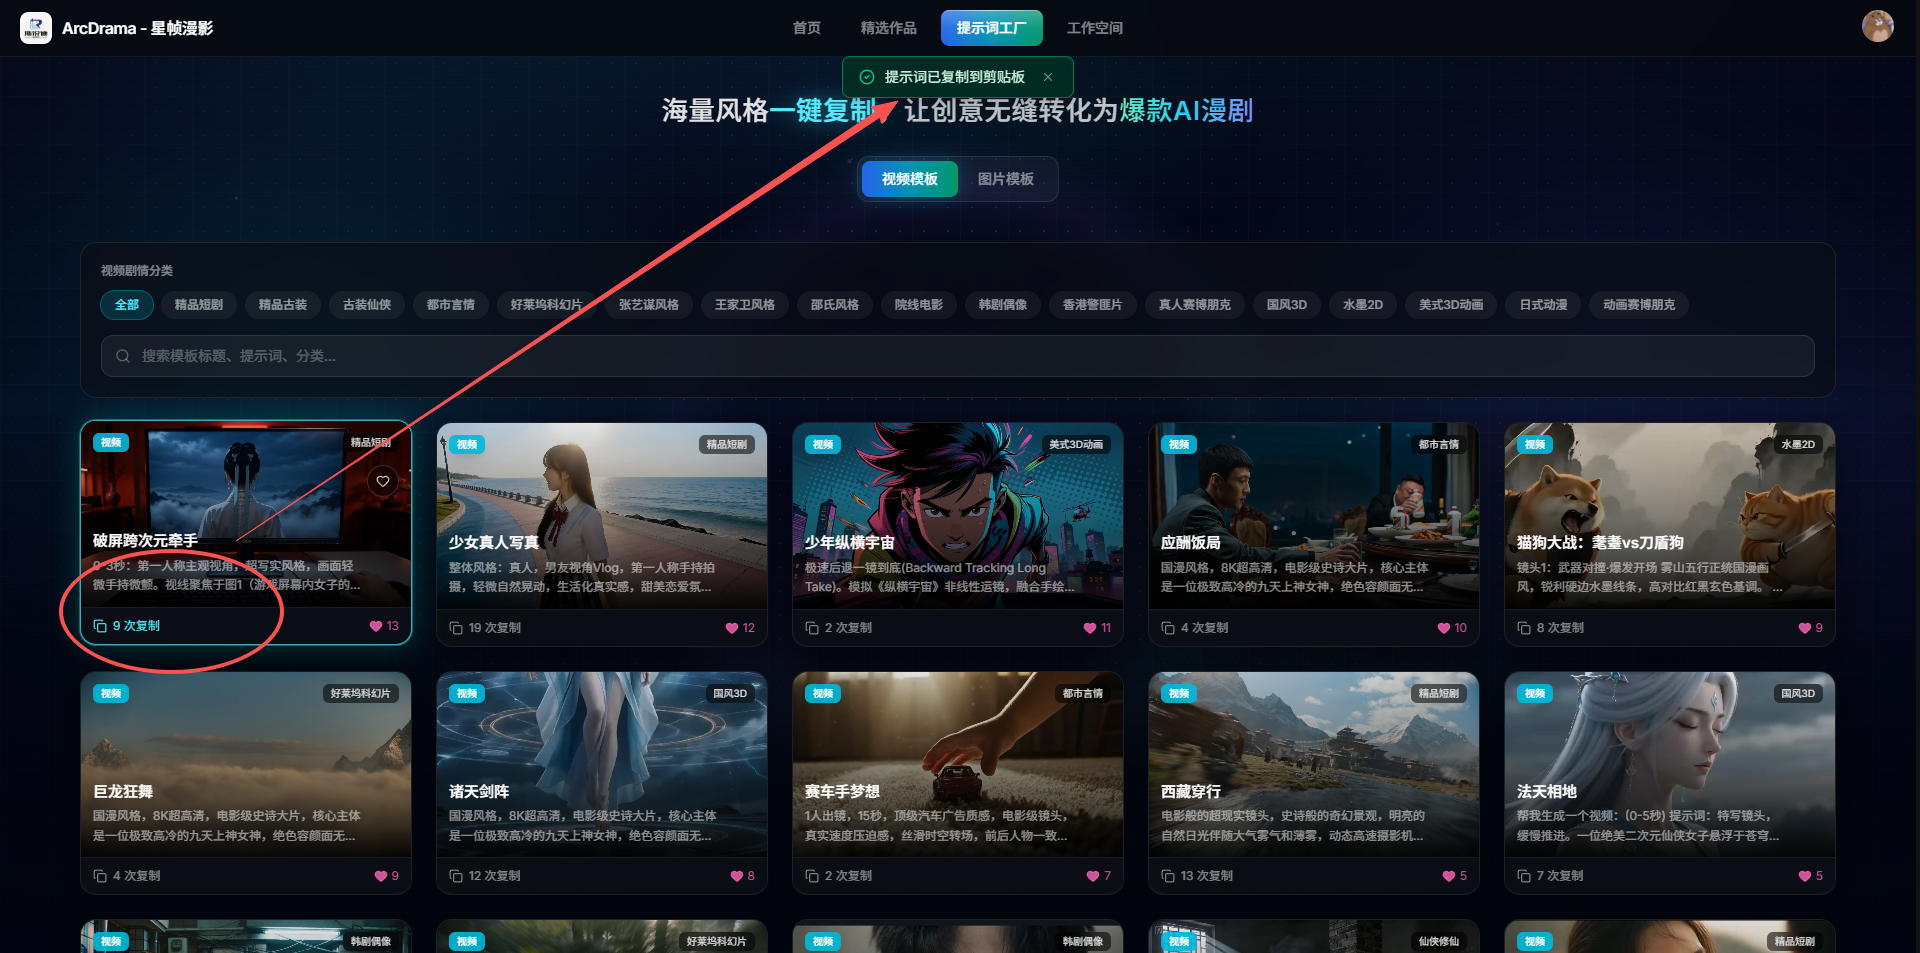This screenshot has width=1920, height=953.
Task: Filter by 精品短剧 category chip
Action: pos(199,305)
